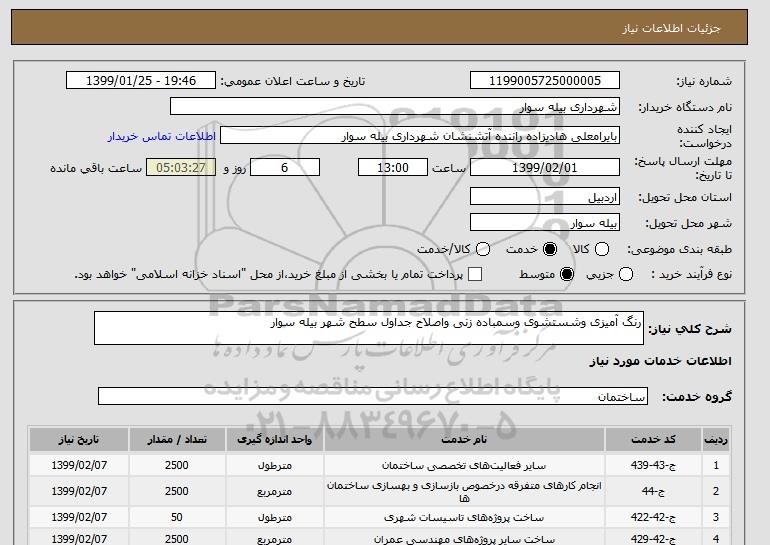Click the unit مترمربع in row 2

(x=275, y=491)
